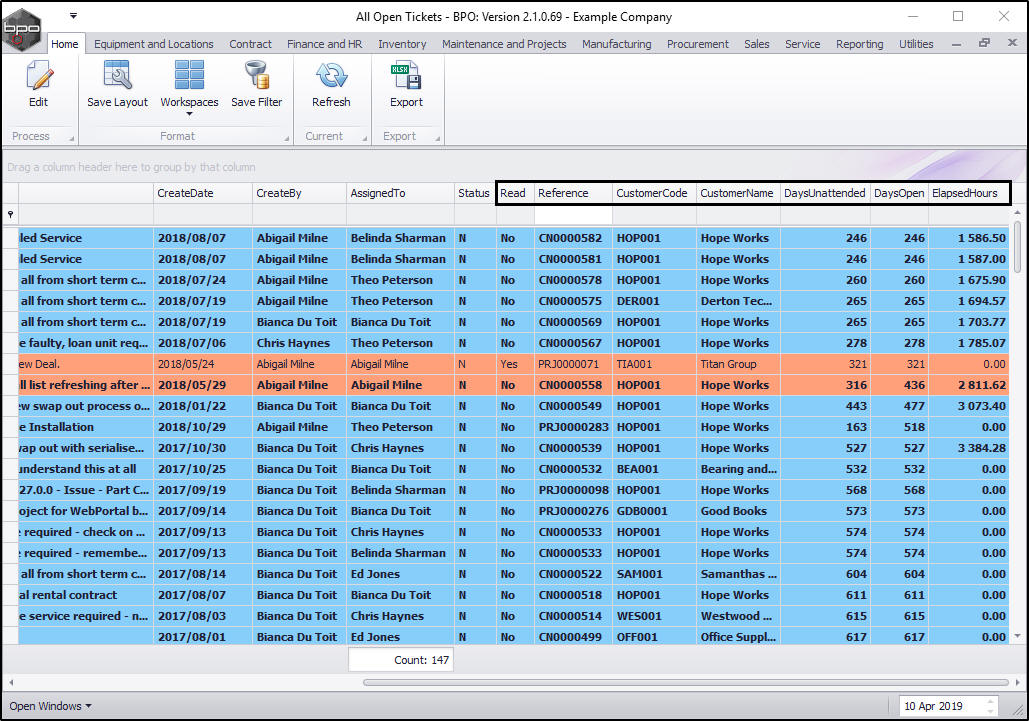The height and width of the screenshot is (721, 1029).
Task: Click the Save Filter funnel icon
Action: point(256,77)
